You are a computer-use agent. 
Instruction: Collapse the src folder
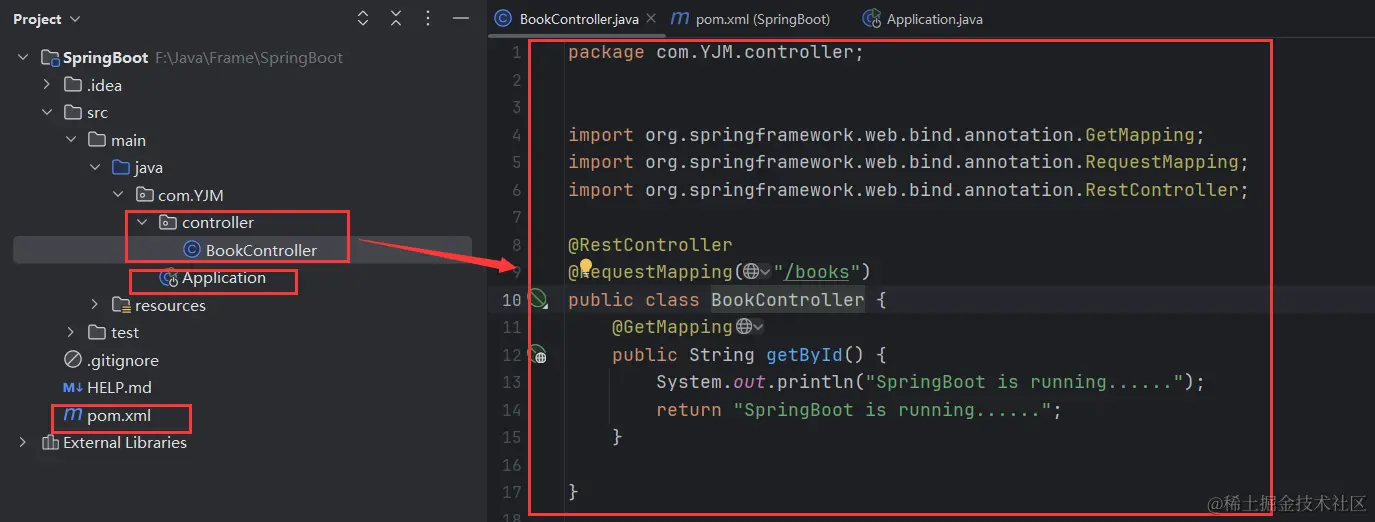point(46,113)
